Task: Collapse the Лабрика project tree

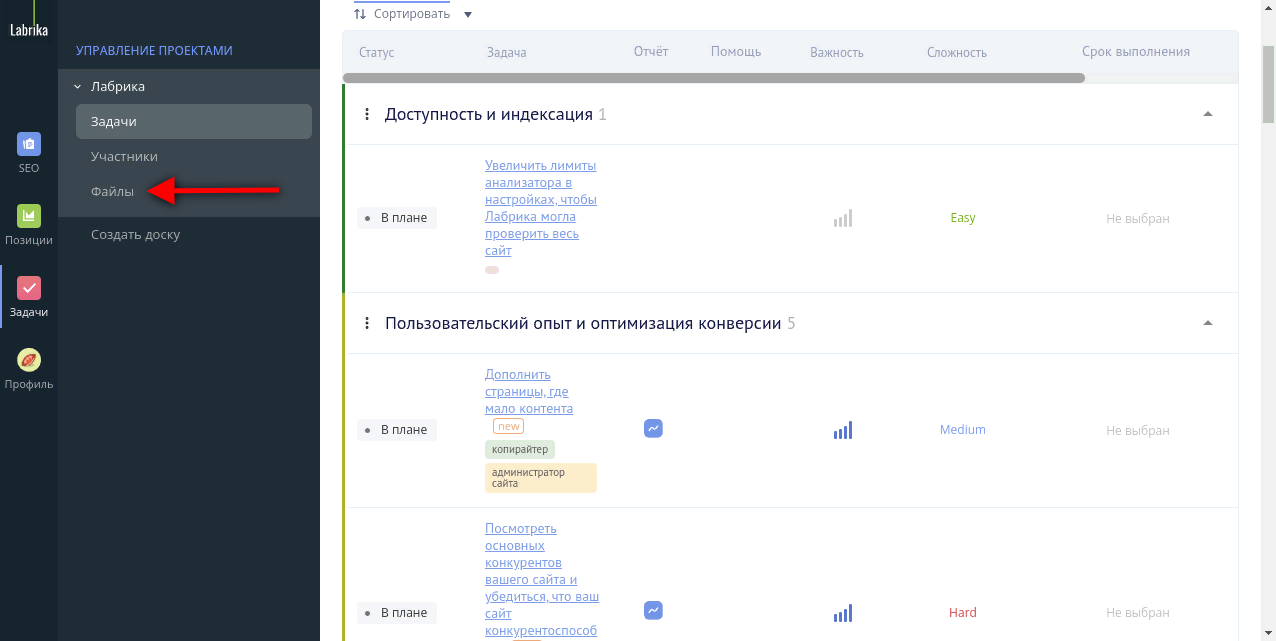Action: [x=77, y=87]
